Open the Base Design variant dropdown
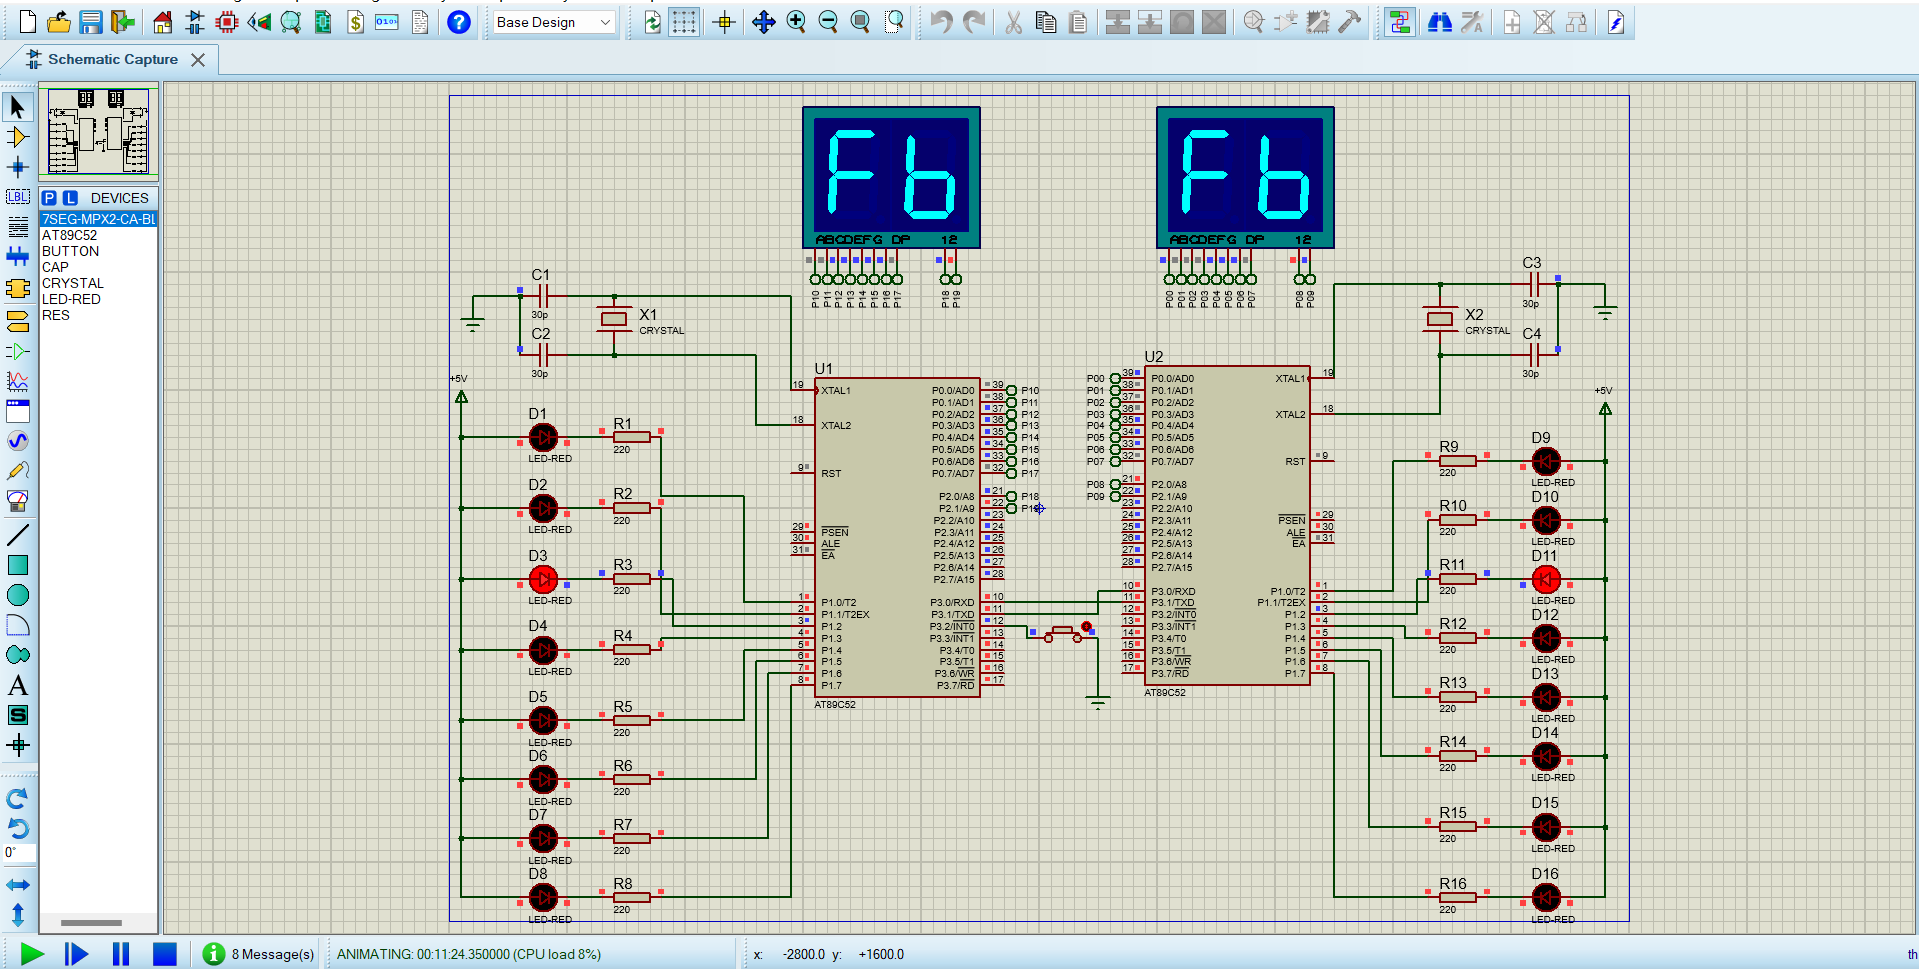This screenshot has width=1919, height=969. point(553,22)
